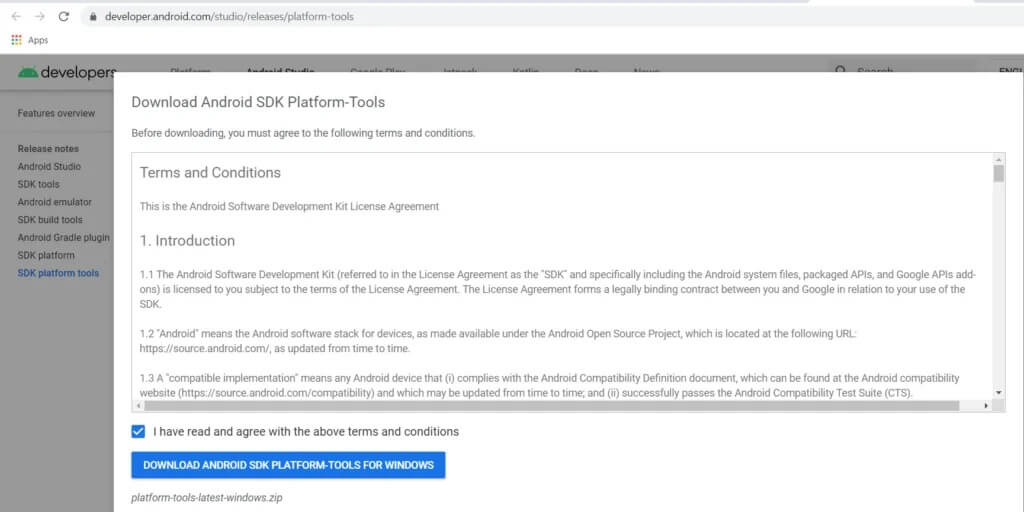
Task: Click the scroll-down arrow in terms box
Action: pos(998,392)
